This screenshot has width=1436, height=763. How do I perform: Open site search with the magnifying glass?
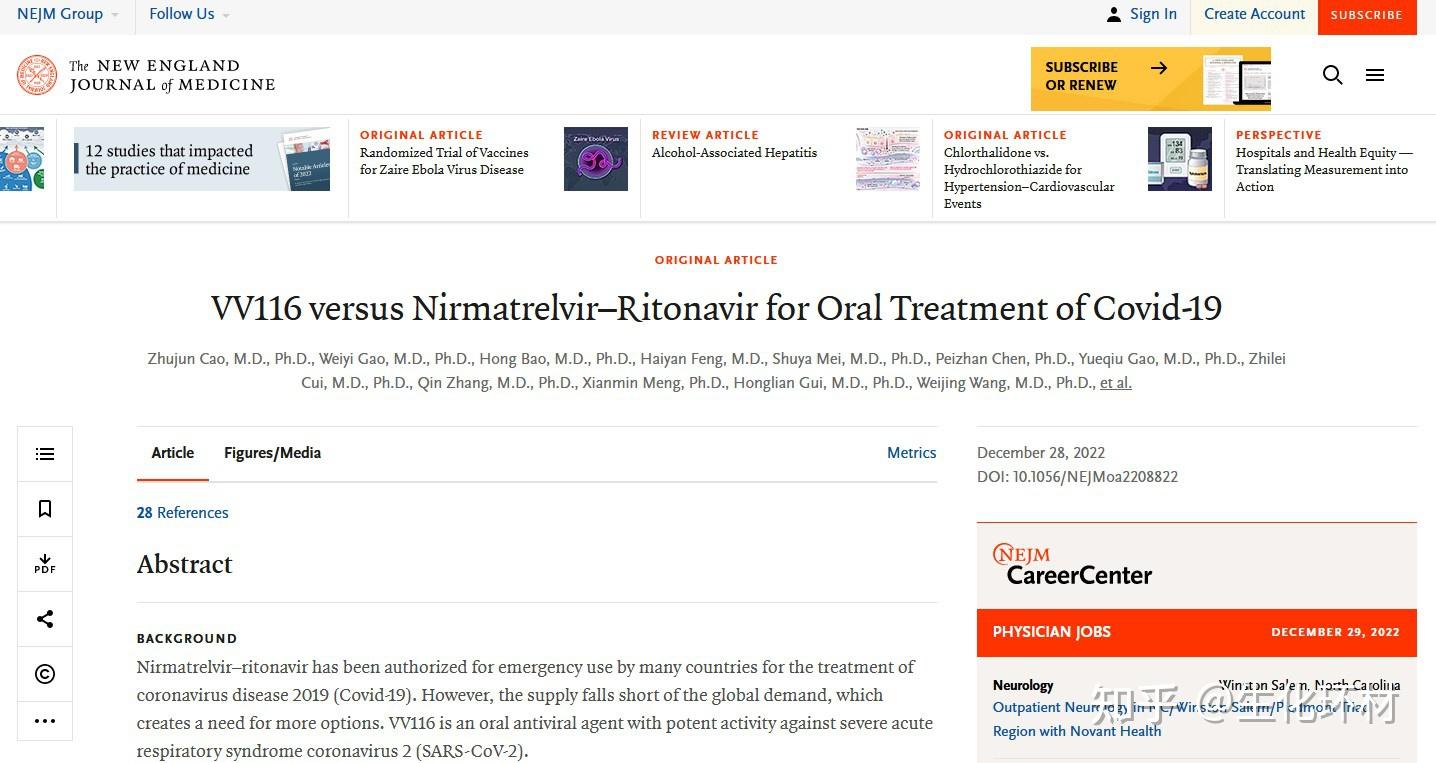click(x=1332, y=74)
